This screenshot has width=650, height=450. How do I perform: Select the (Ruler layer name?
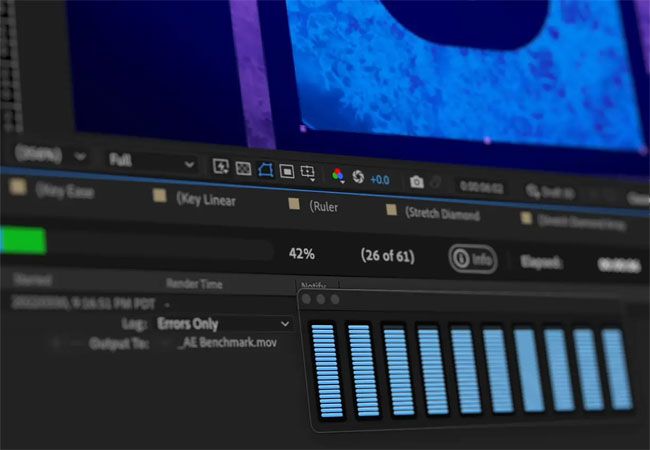[324, 206]
